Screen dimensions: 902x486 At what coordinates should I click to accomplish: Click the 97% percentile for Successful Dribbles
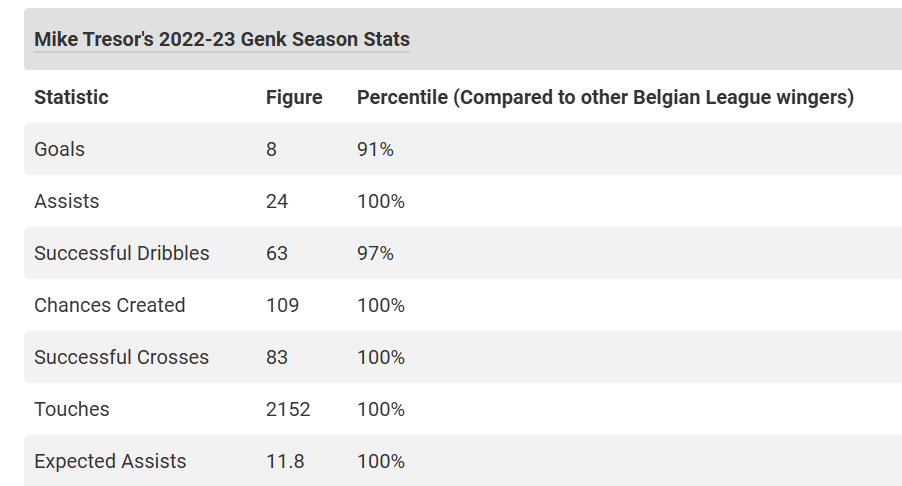375,253
